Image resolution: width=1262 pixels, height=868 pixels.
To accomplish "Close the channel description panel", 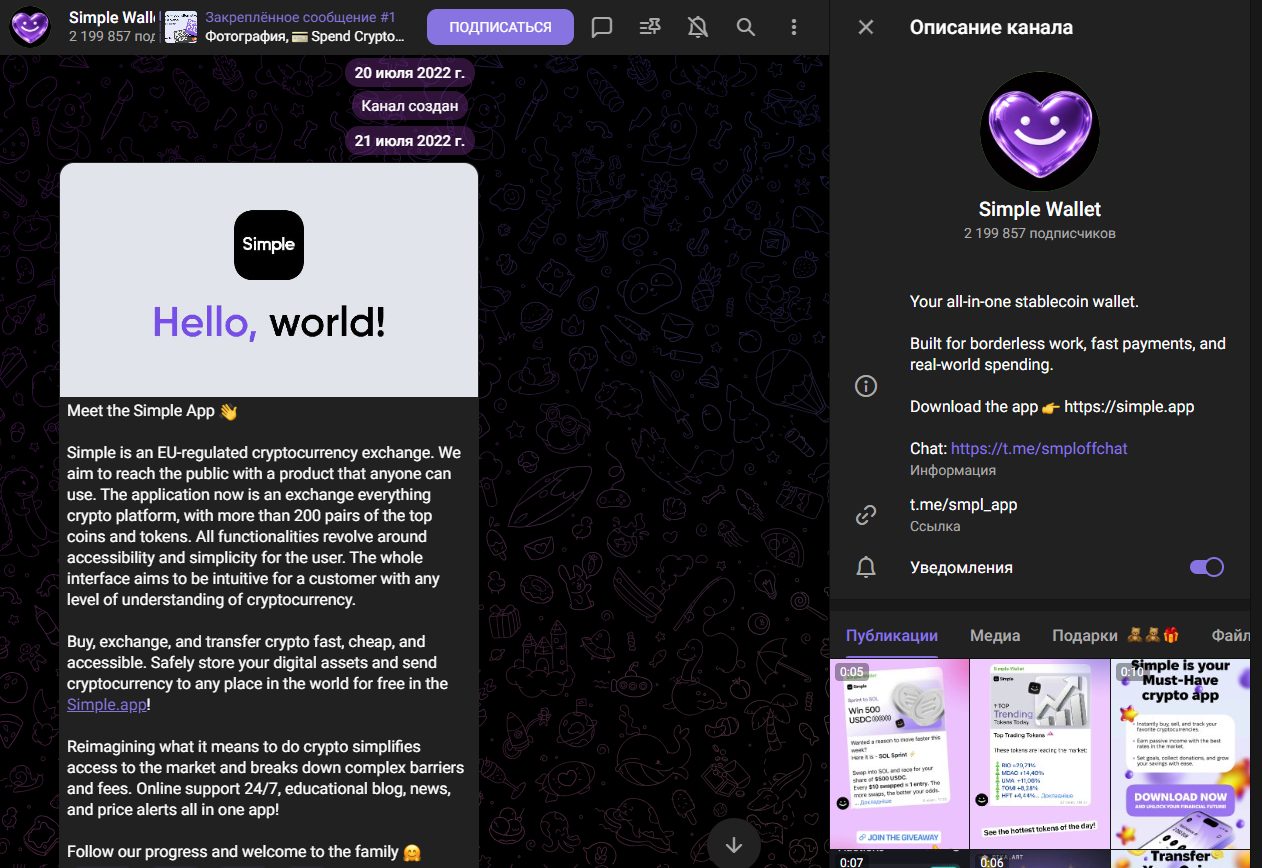I will pos(866,27).
